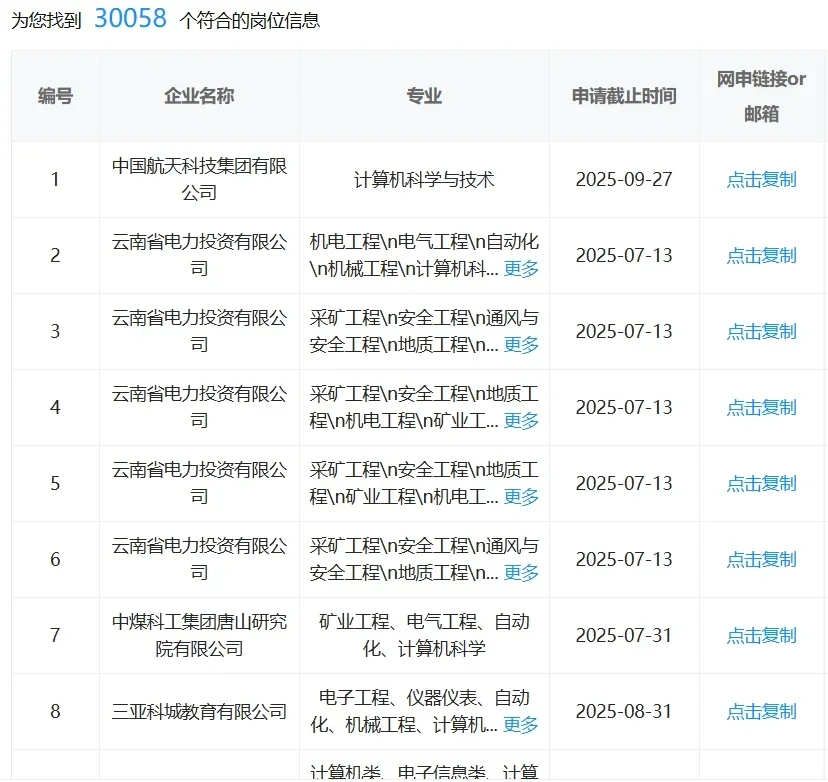
Task: Click deadline 2025-07-31
Action: click(x=624, y=636)
